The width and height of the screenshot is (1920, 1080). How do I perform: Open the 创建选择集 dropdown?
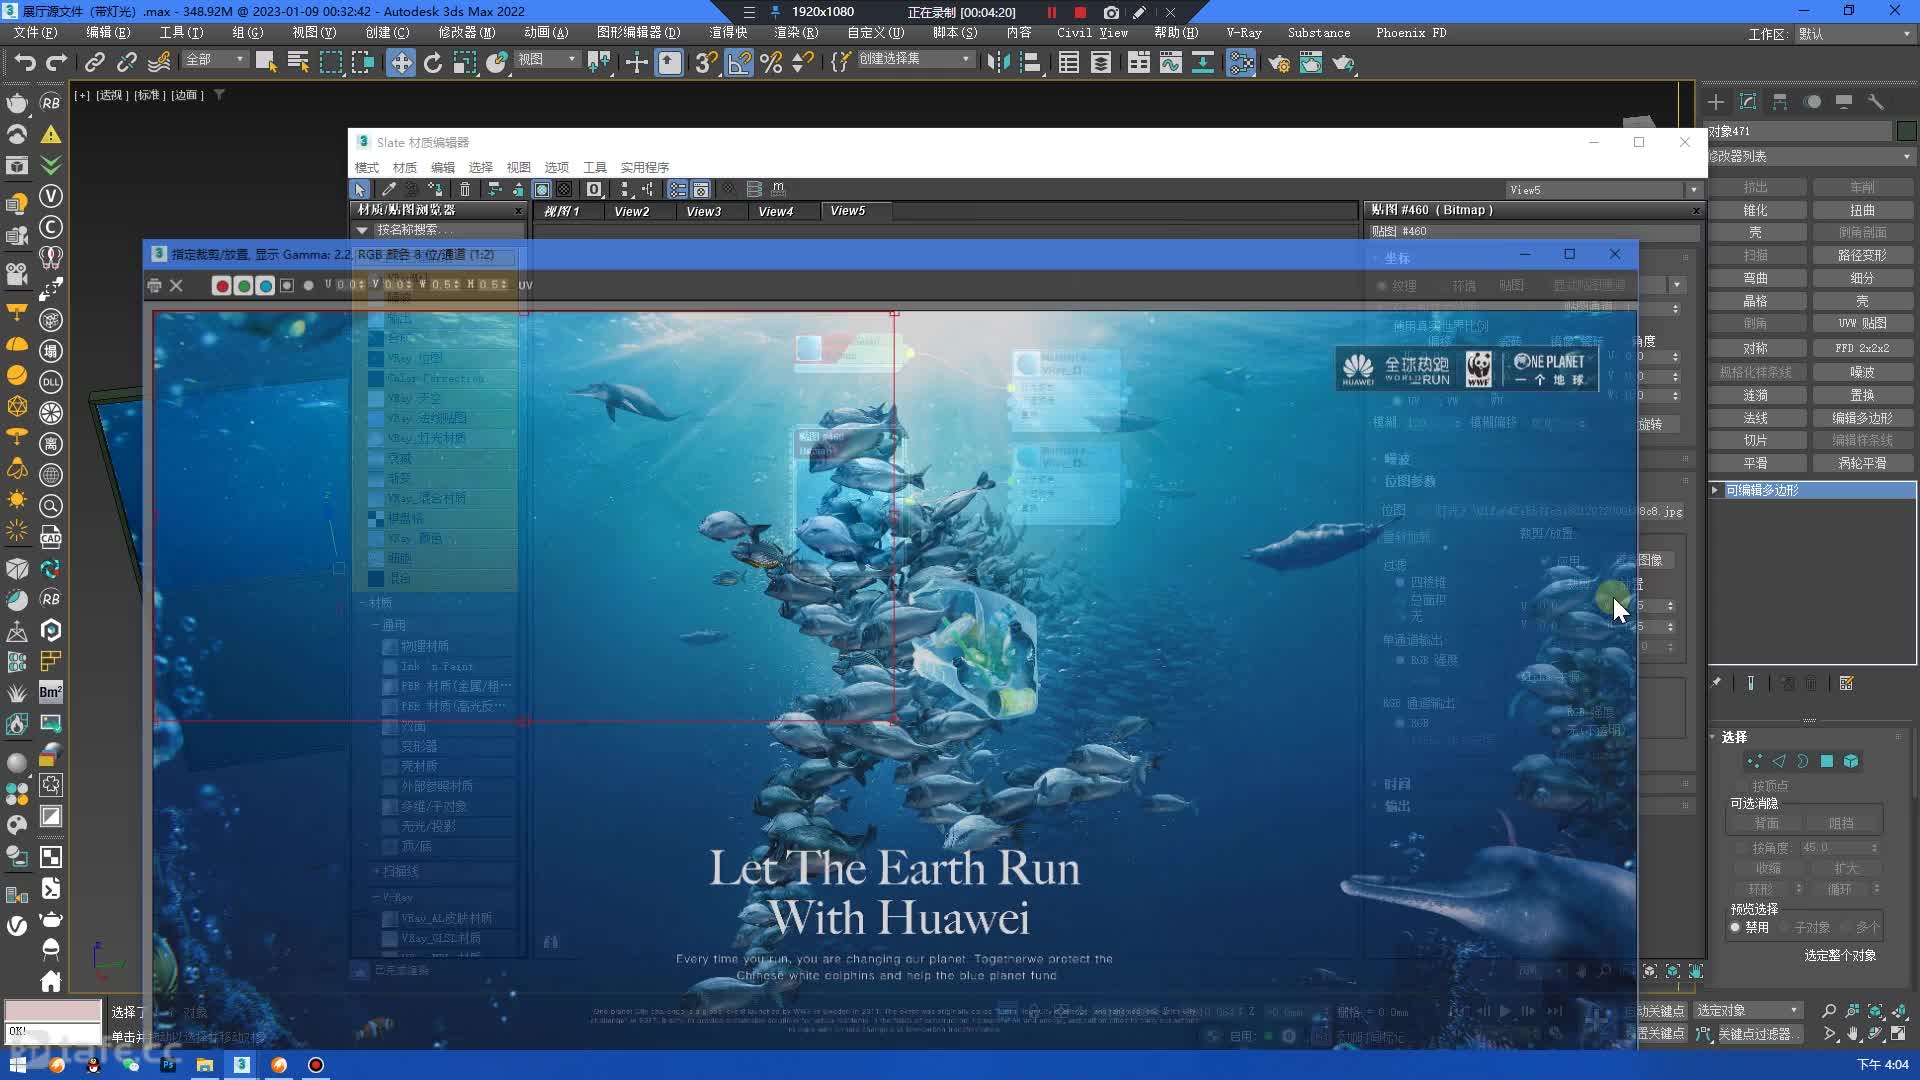915,59
